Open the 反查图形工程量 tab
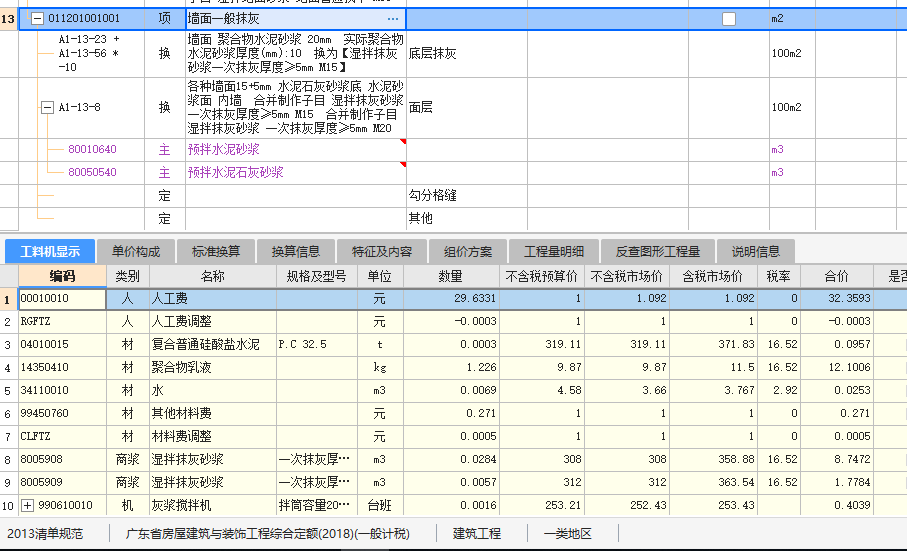 pos(658,252)
